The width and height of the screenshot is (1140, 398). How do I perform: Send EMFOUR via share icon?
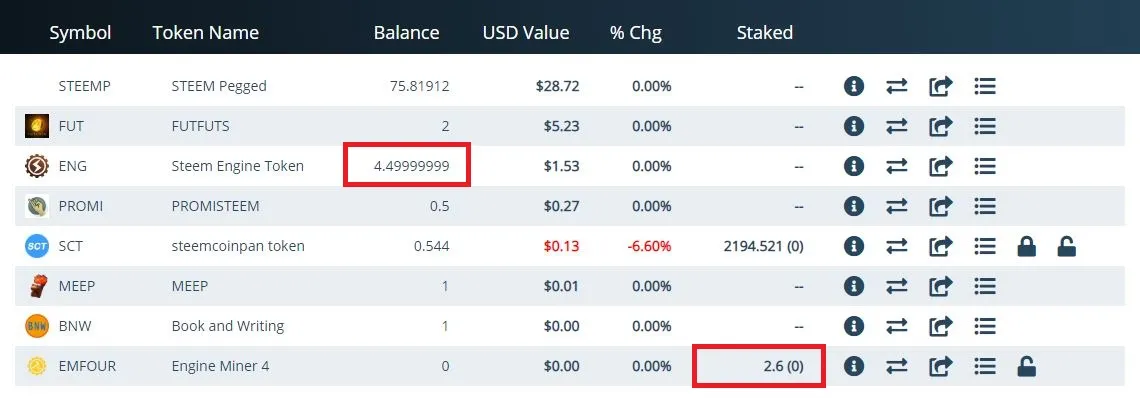[941, 366]
